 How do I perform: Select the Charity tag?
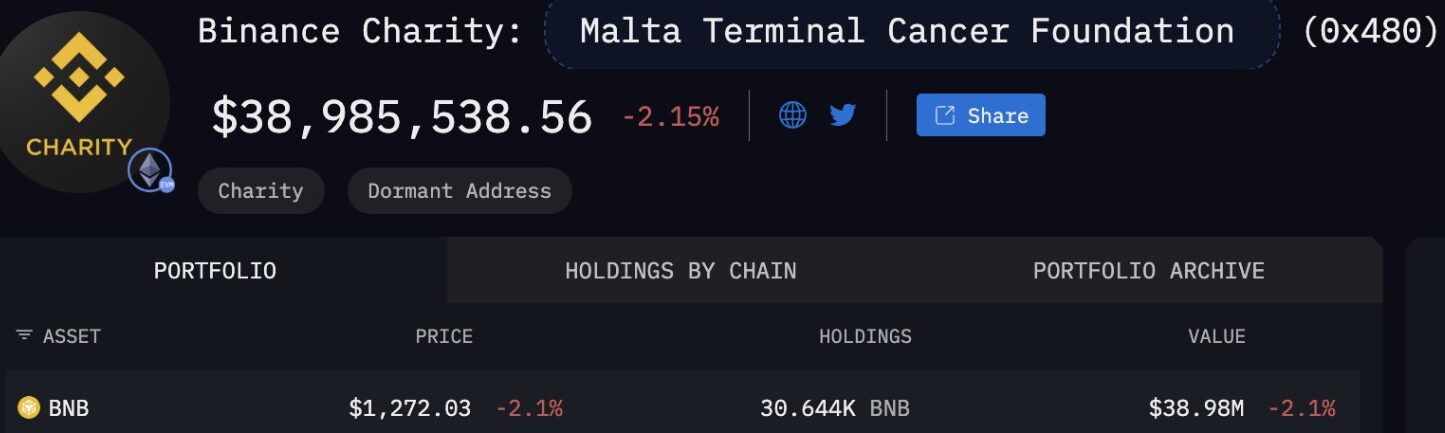260,191
